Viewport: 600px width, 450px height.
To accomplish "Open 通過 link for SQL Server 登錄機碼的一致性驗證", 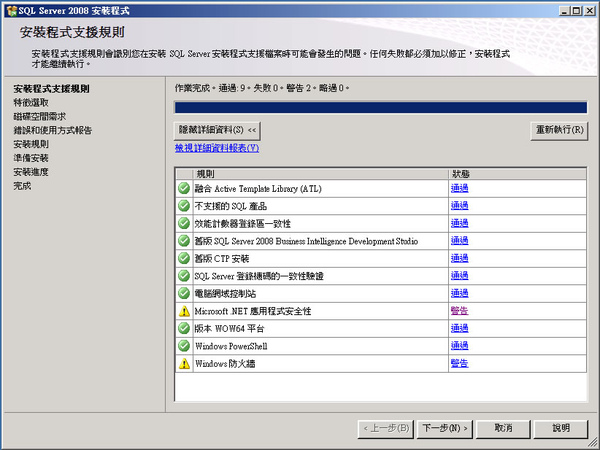I will tap(460, 276).
